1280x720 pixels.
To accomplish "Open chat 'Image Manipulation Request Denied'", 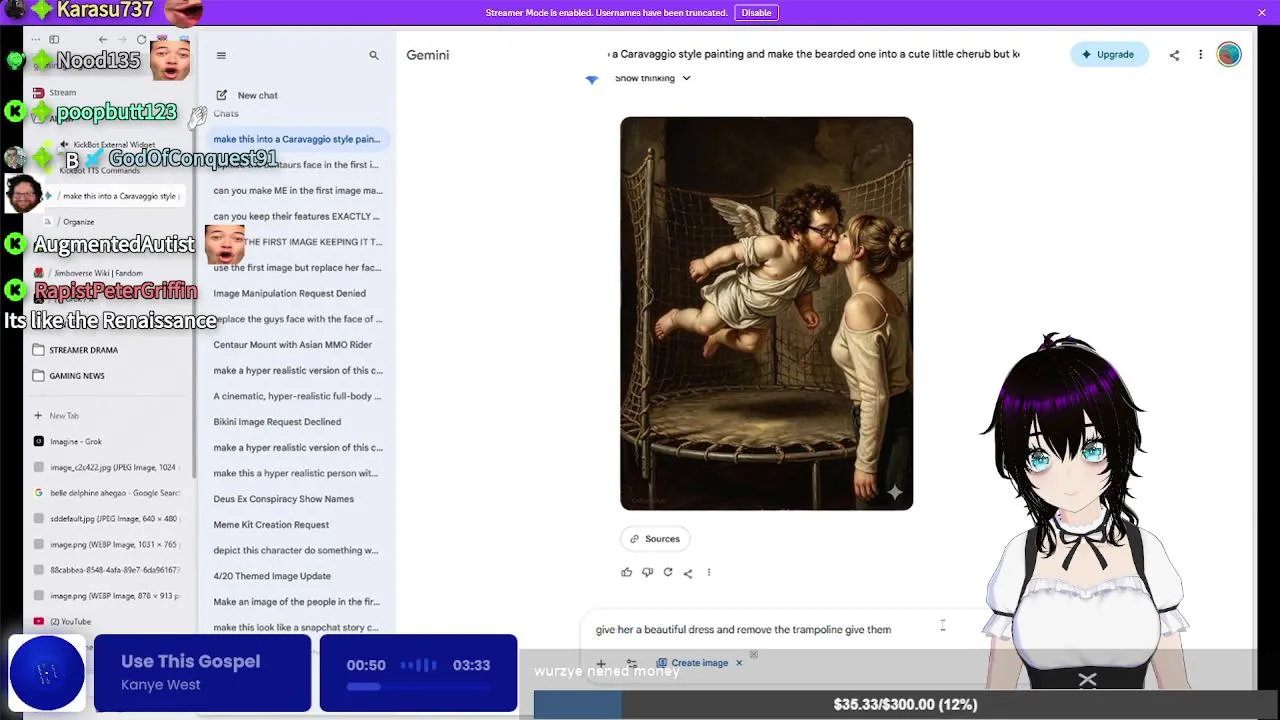I will [x=289, y=293].
